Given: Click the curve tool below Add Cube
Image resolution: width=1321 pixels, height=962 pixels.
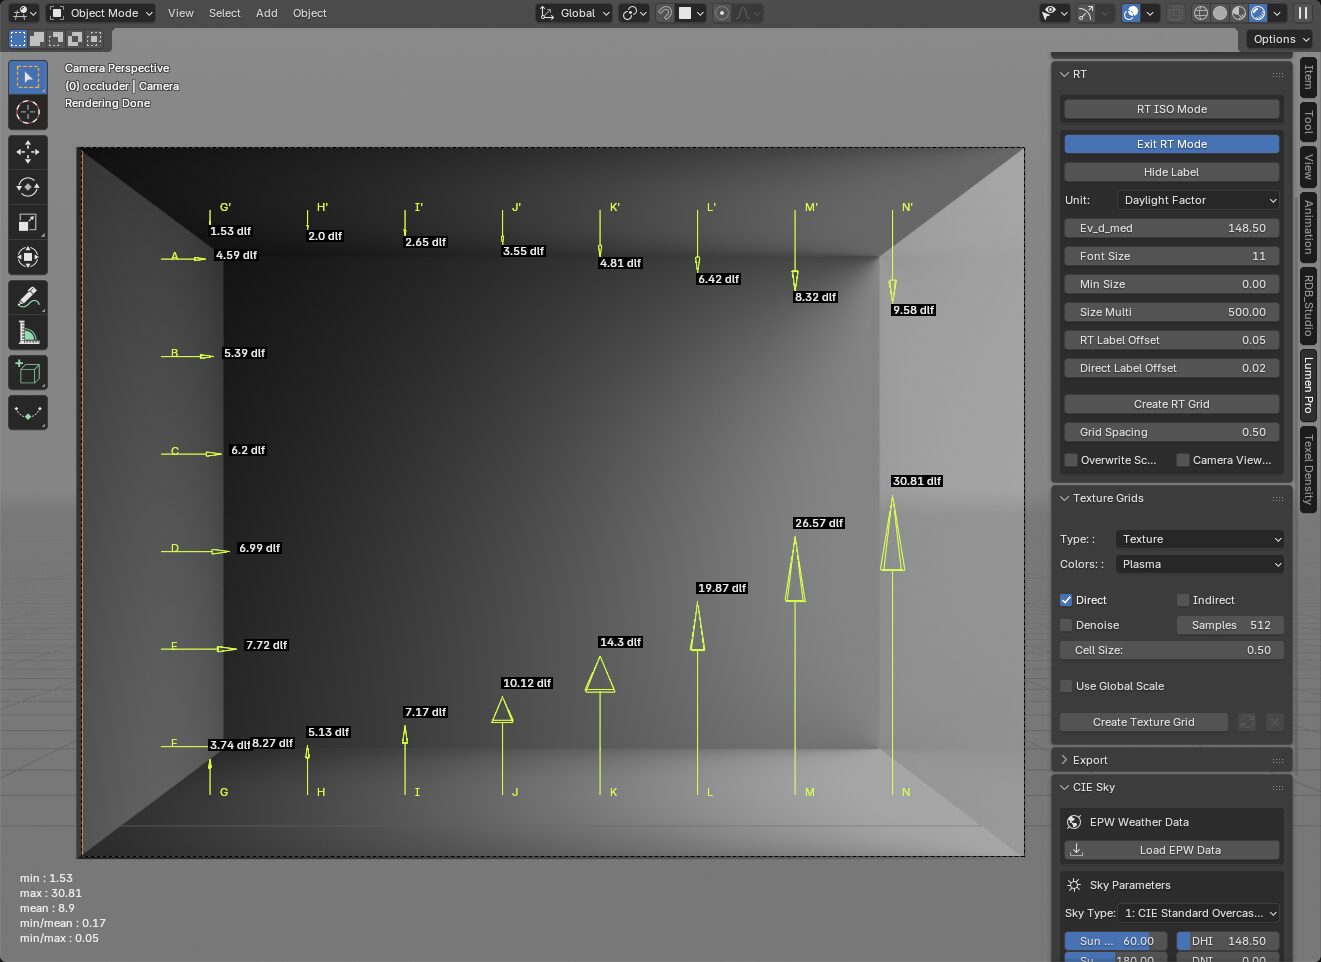Looking at the screenshot, I should [28, 412].
